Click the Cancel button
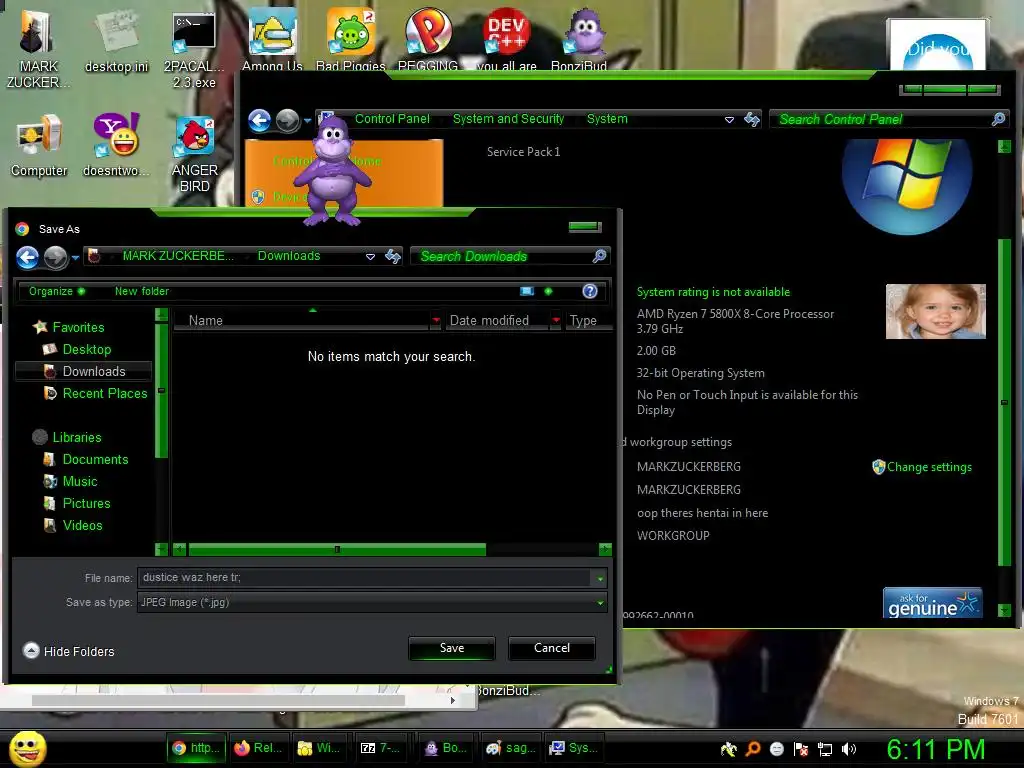This screenshot has width=1024, height=768. (552, 648)
